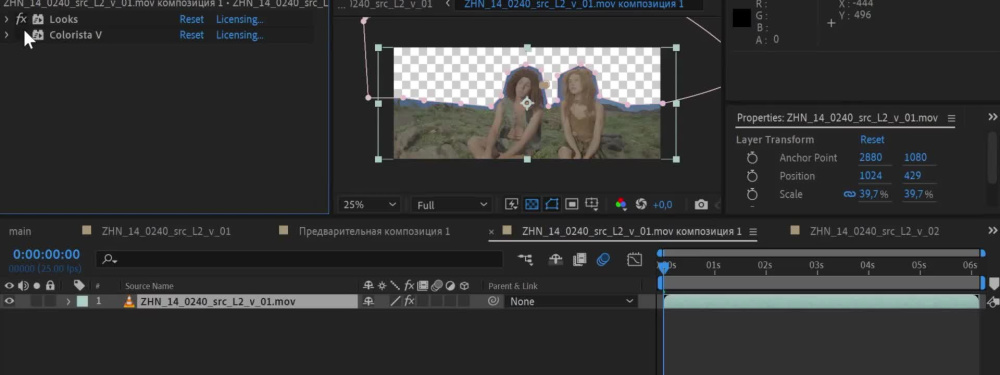Adjust the exposure value +0,0
Viewport: 1000px width, 375px height.
(662, 205)
